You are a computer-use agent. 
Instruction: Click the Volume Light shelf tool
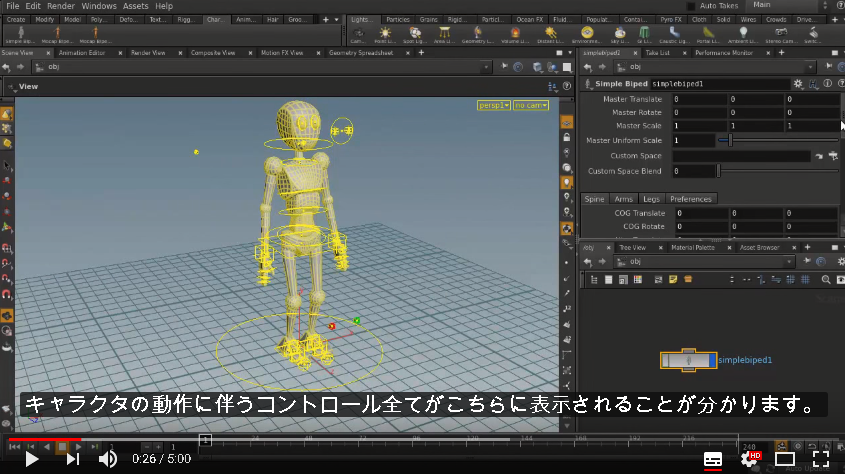(x=515, y=35)
